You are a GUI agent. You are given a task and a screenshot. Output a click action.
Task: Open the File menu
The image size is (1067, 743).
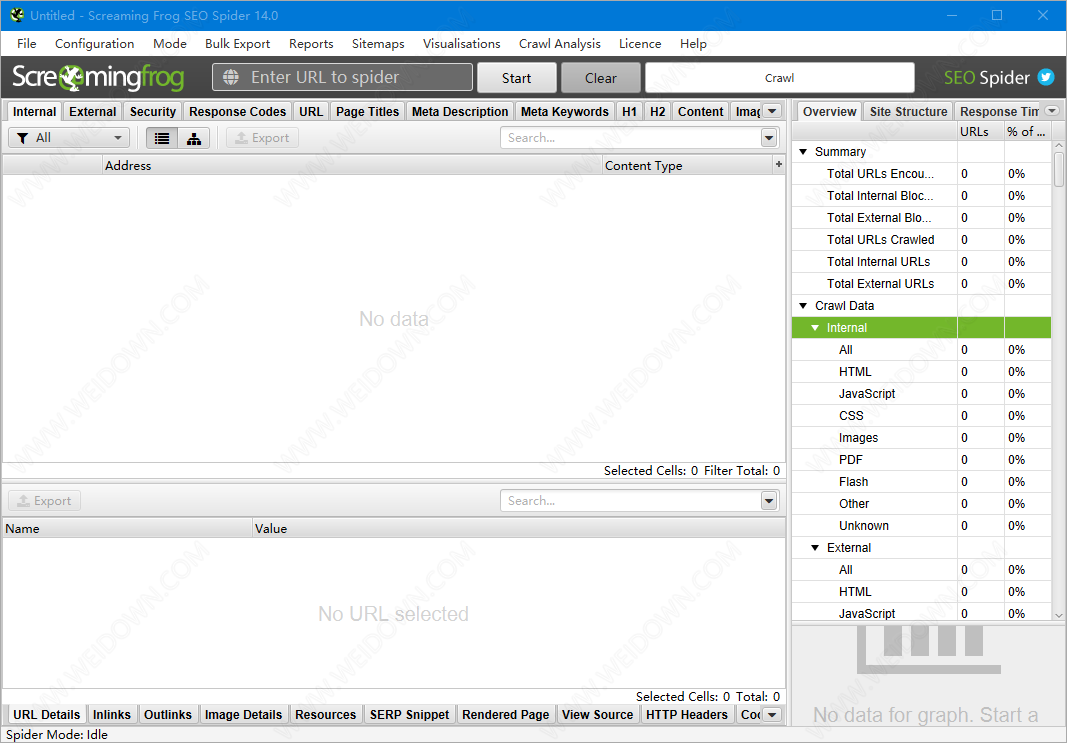[x=27, y=44]
